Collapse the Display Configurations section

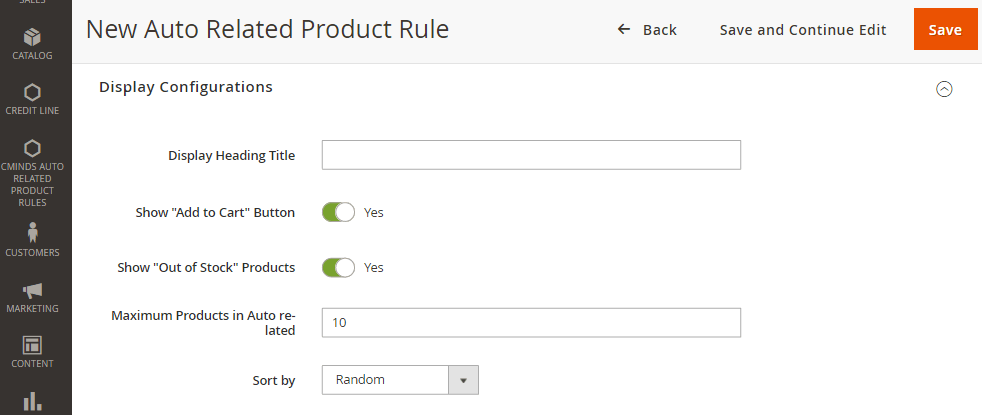944,89
